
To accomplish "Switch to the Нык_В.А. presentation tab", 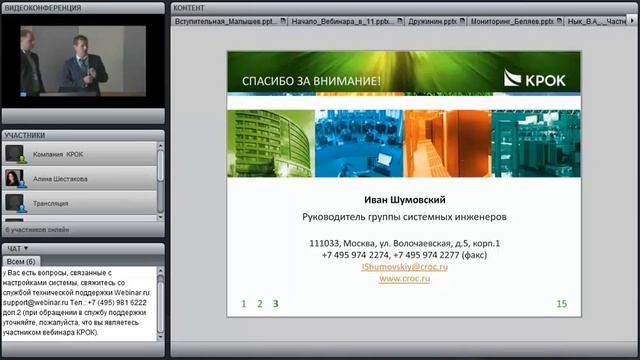I will pyautogui.click(x=596, y=21).
